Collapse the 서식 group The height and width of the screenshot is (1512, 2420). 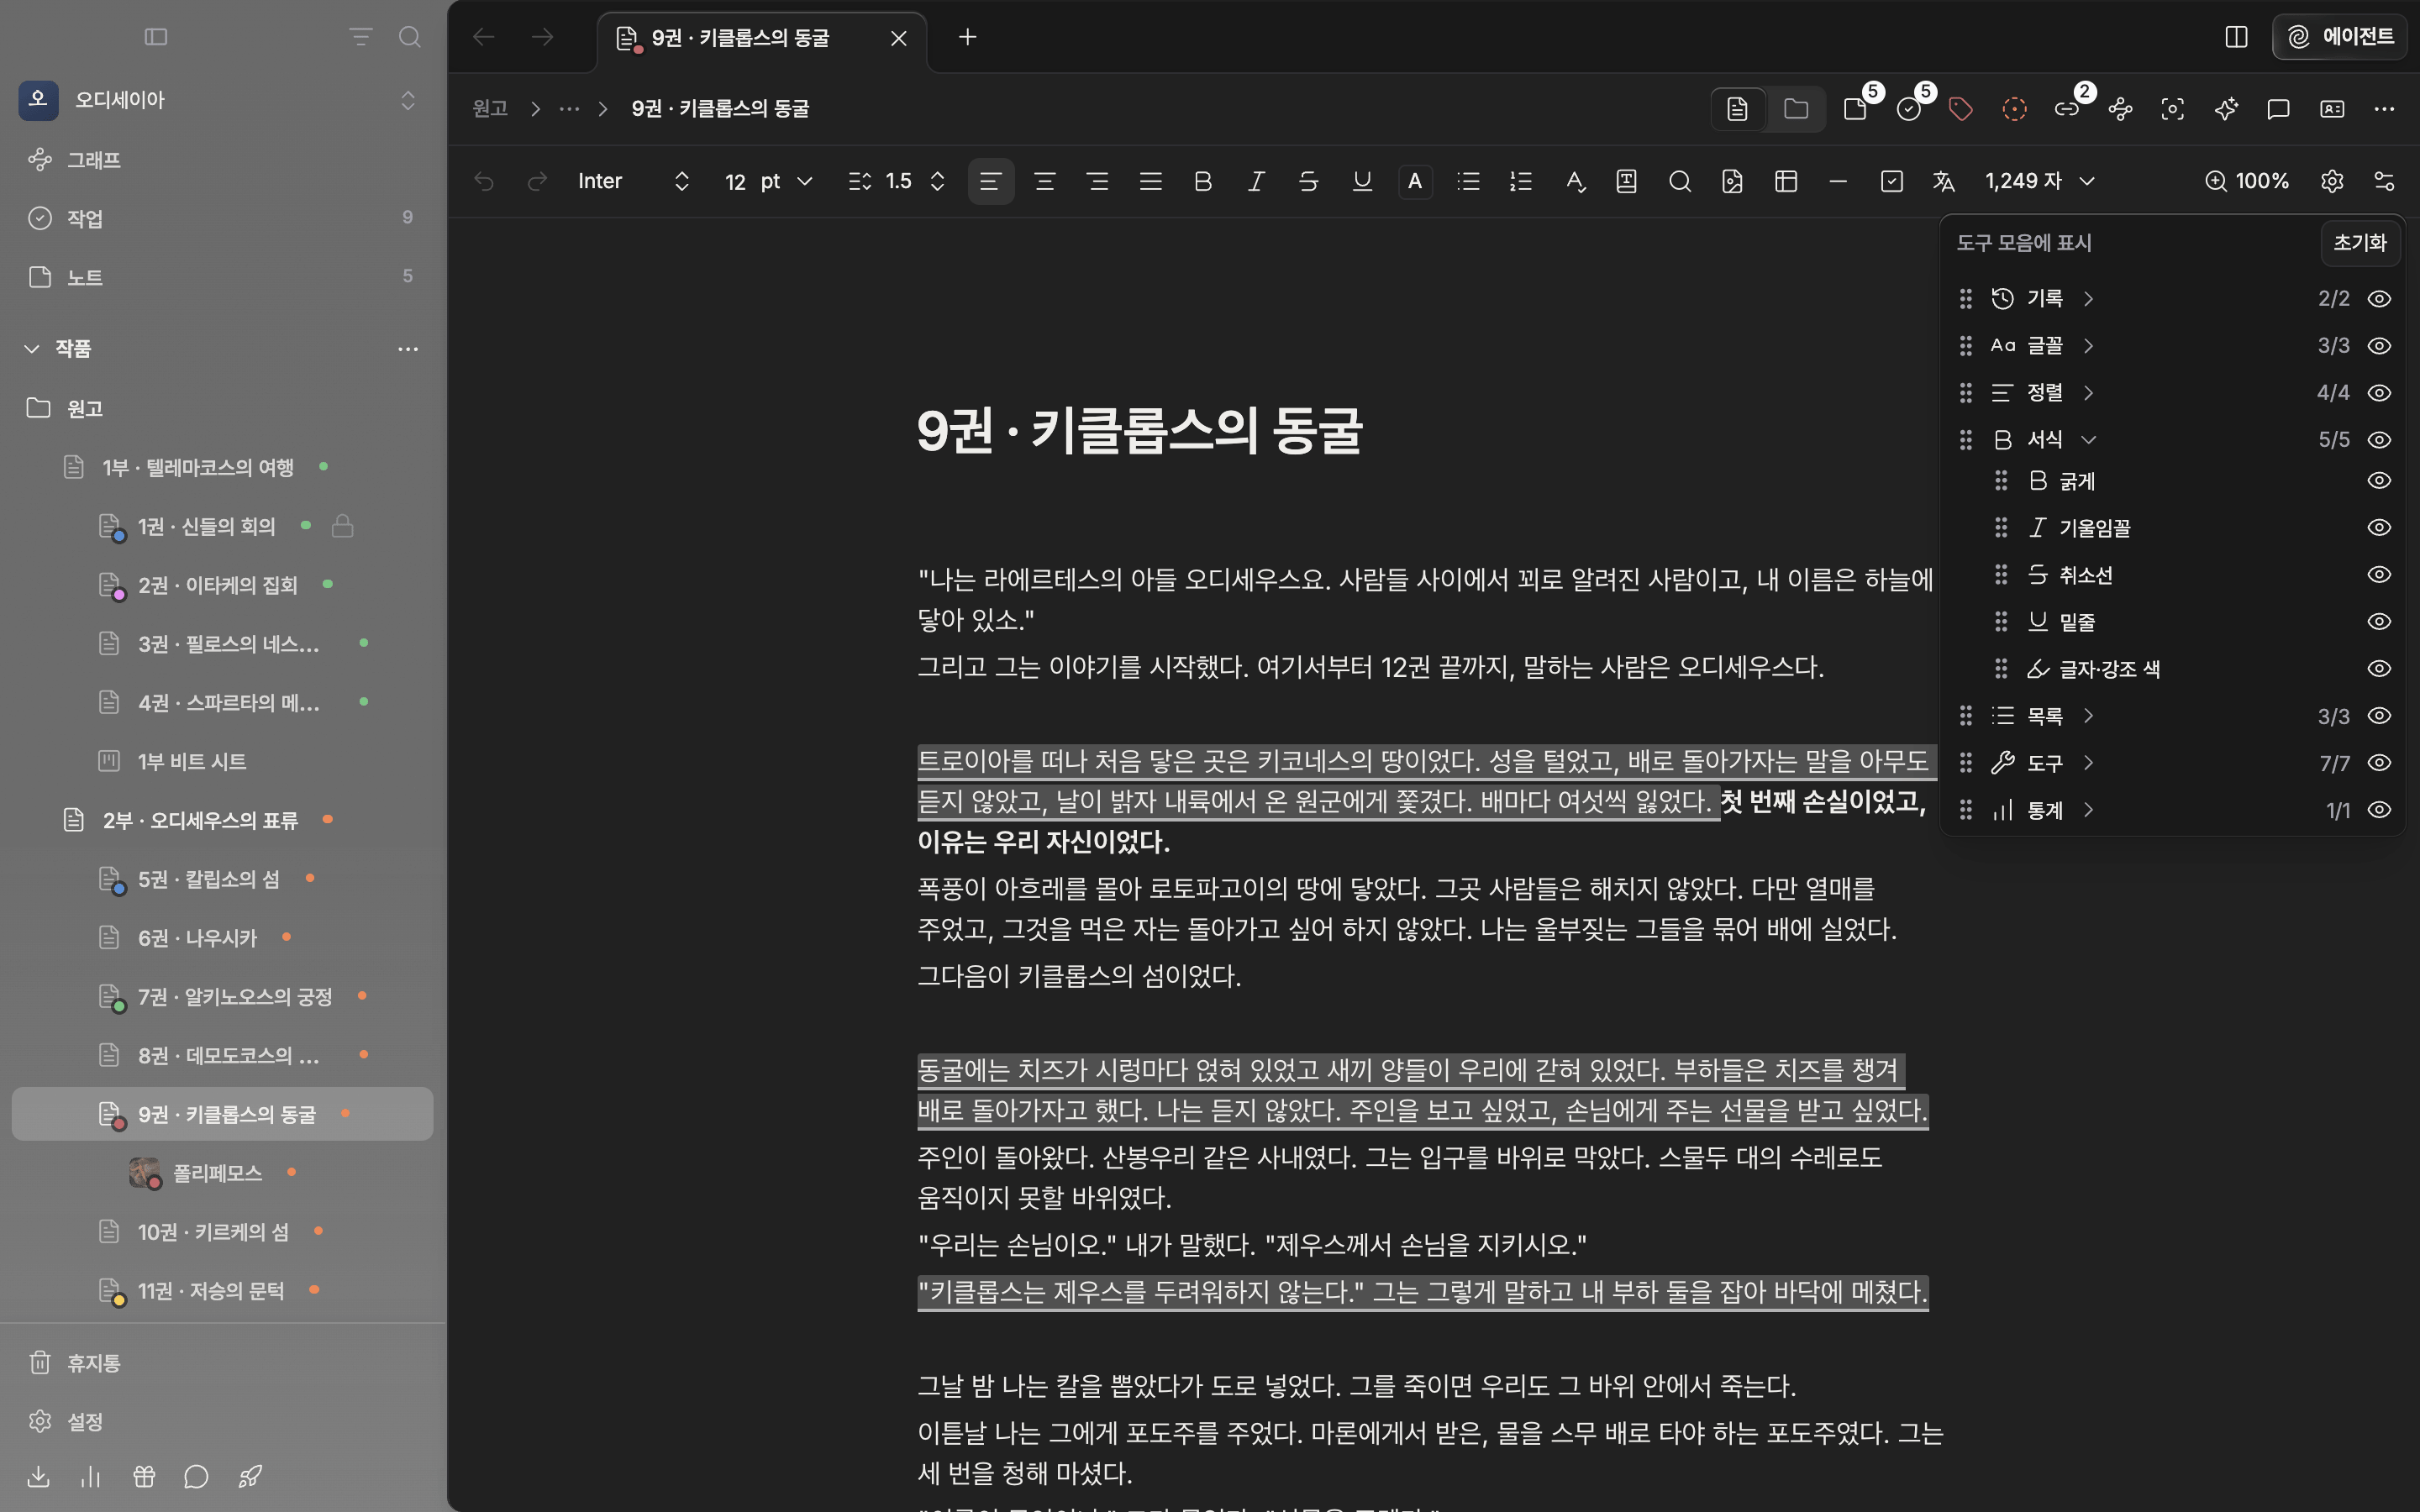coord(2088,440)
